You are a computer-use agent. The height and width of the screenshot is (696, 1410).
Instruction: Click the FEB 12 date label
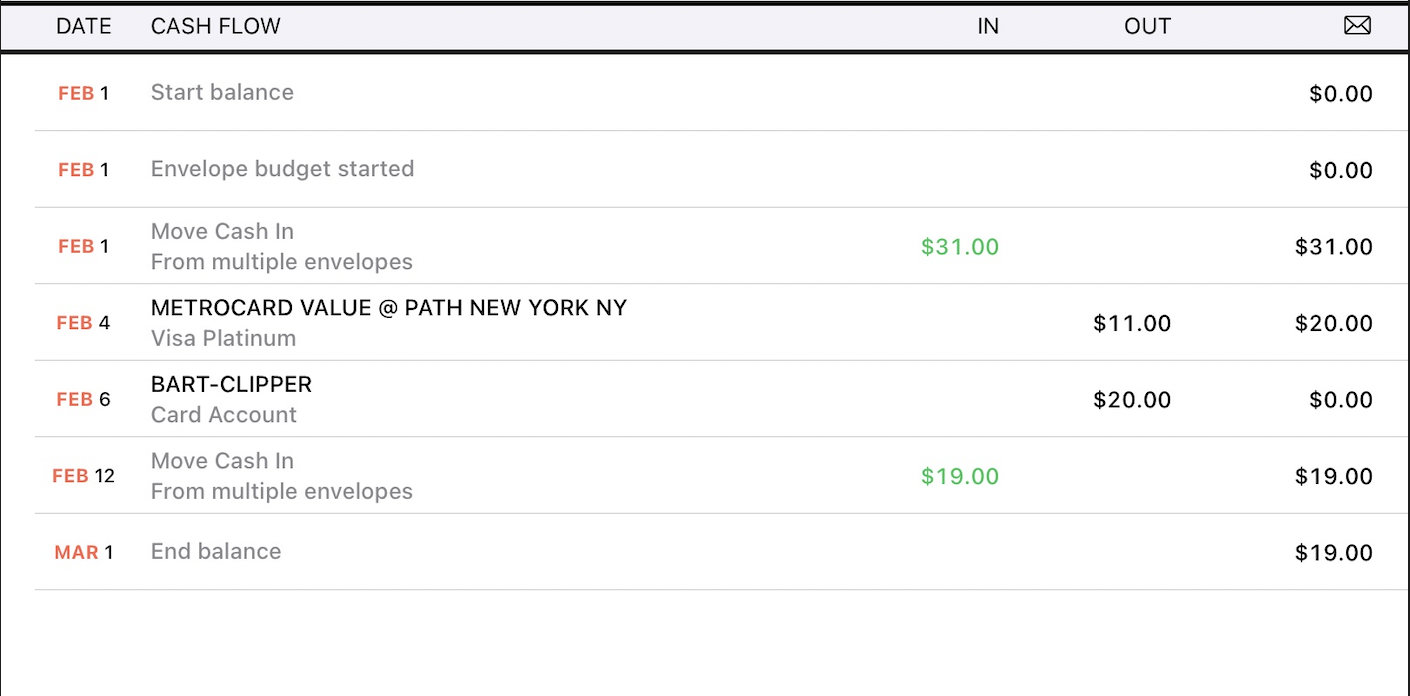coord(84,476)
